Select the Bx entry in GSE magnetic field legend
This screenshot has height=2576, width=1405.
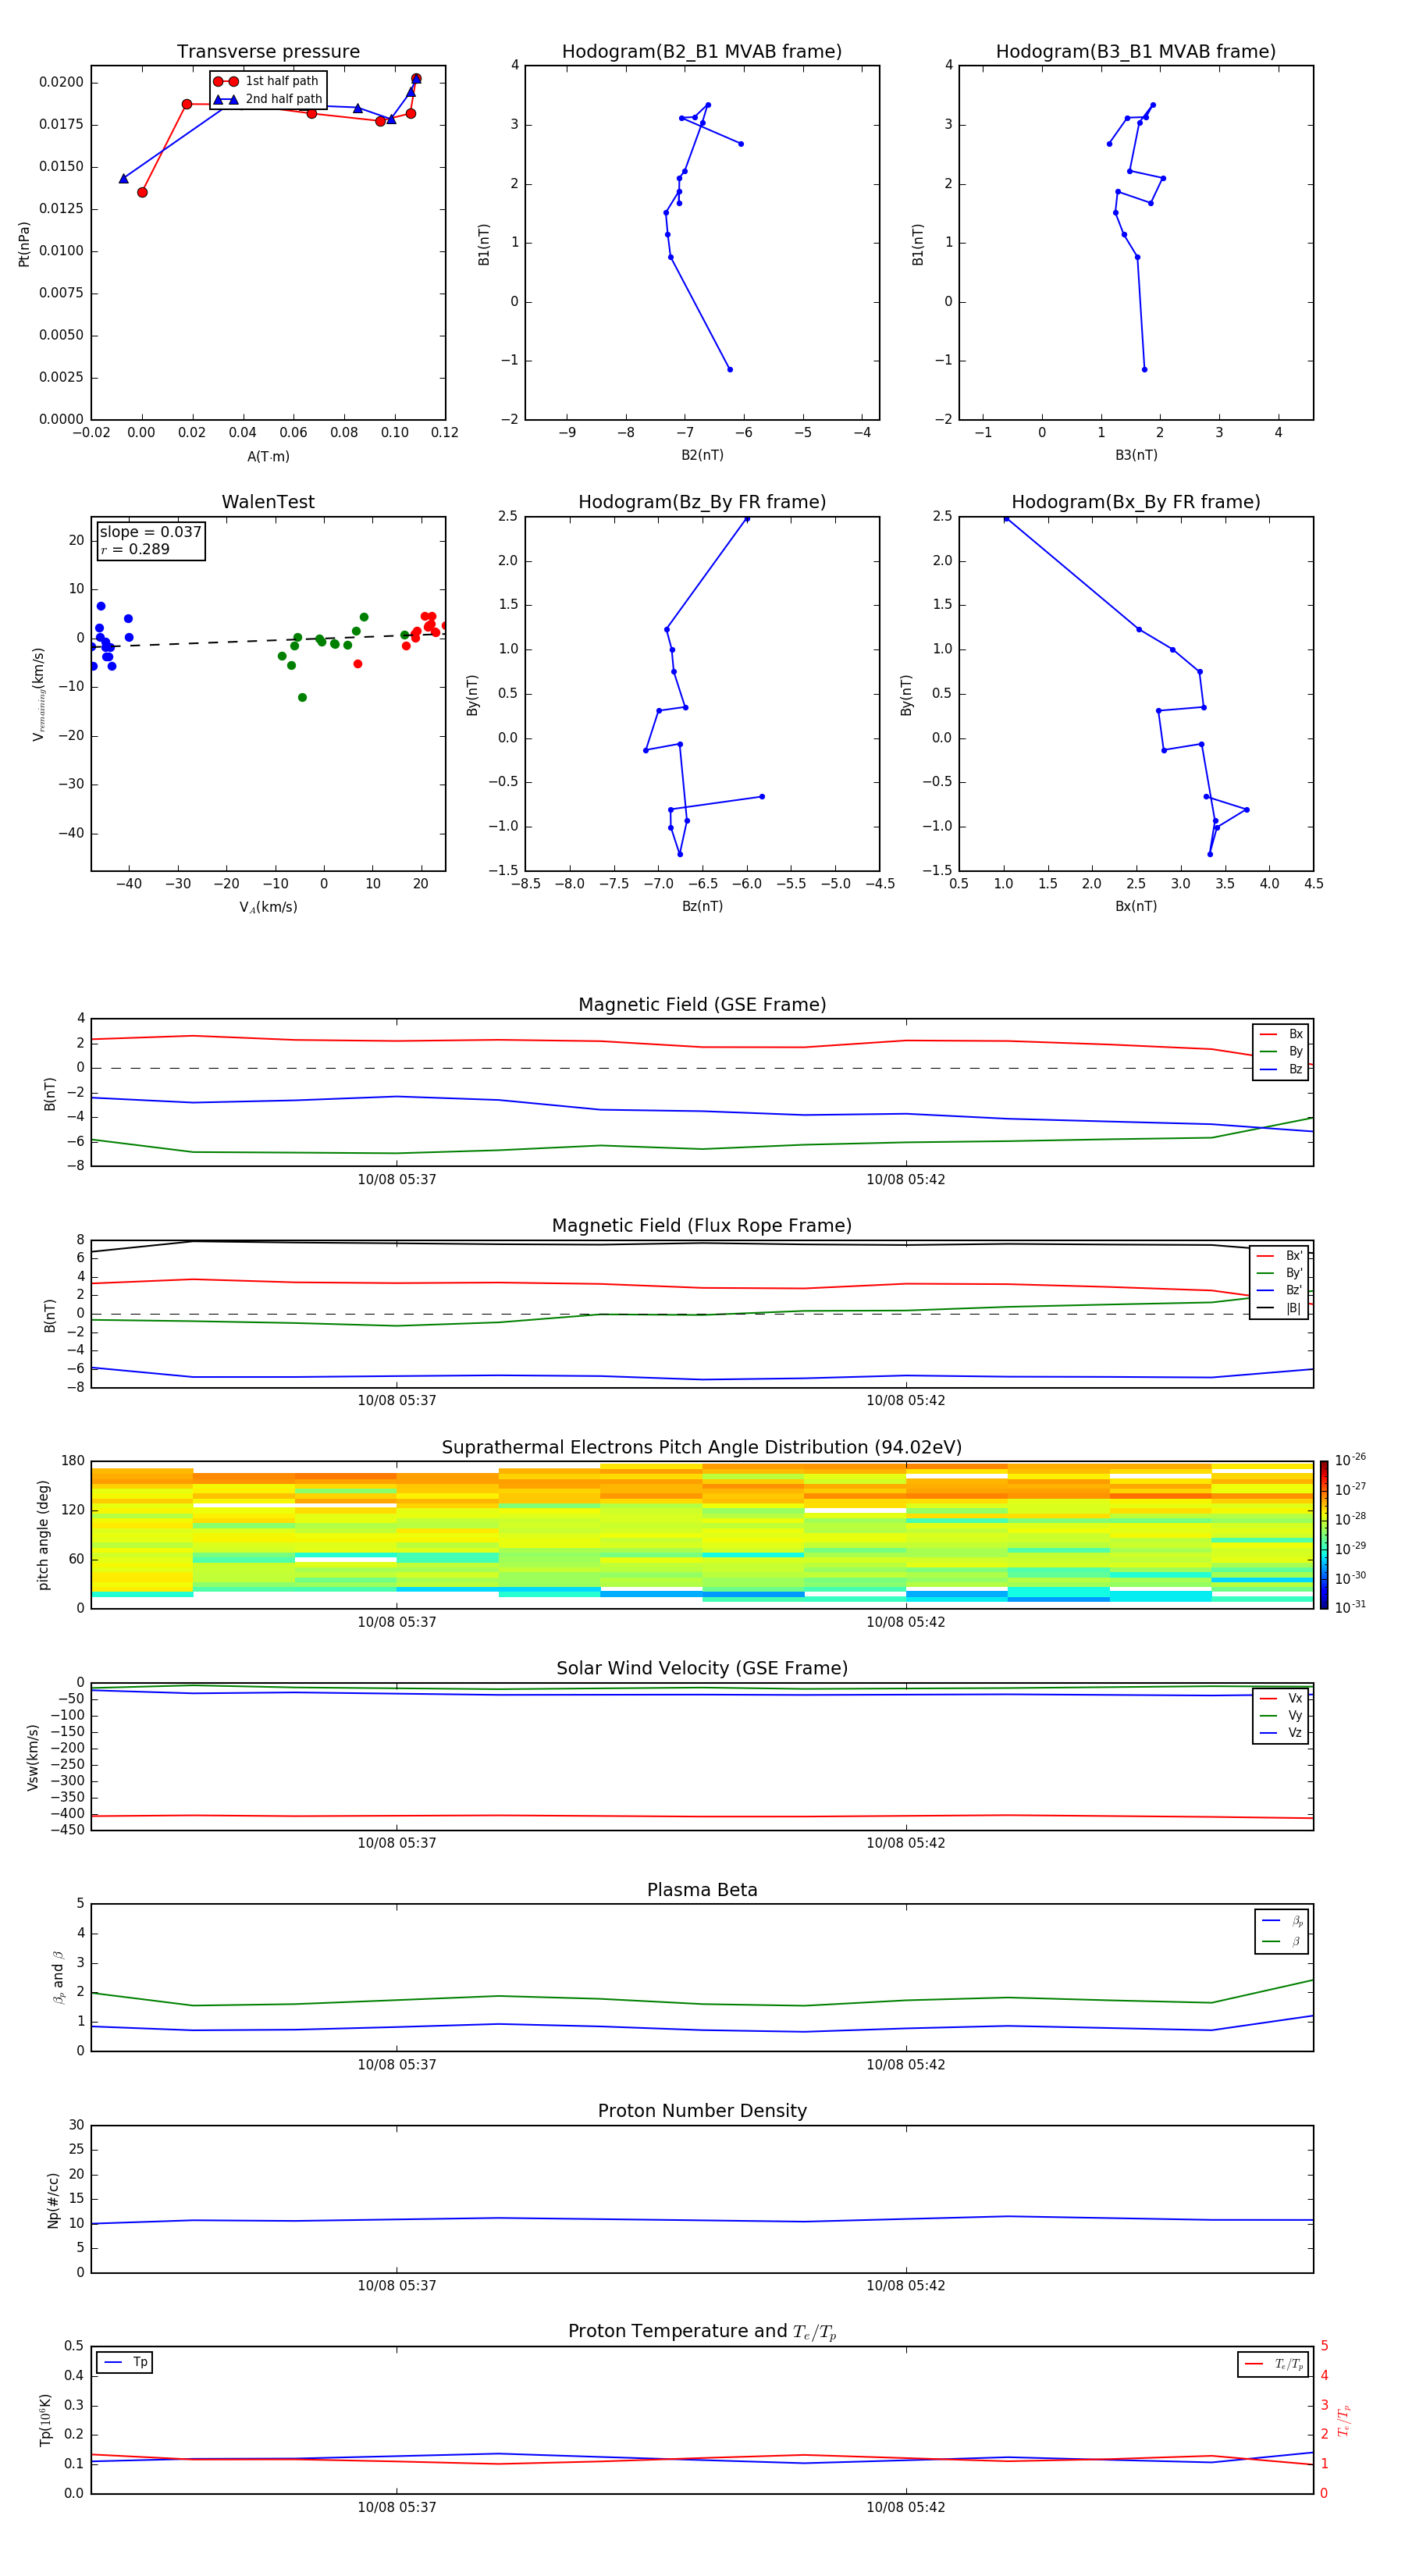[1281, 1034]
